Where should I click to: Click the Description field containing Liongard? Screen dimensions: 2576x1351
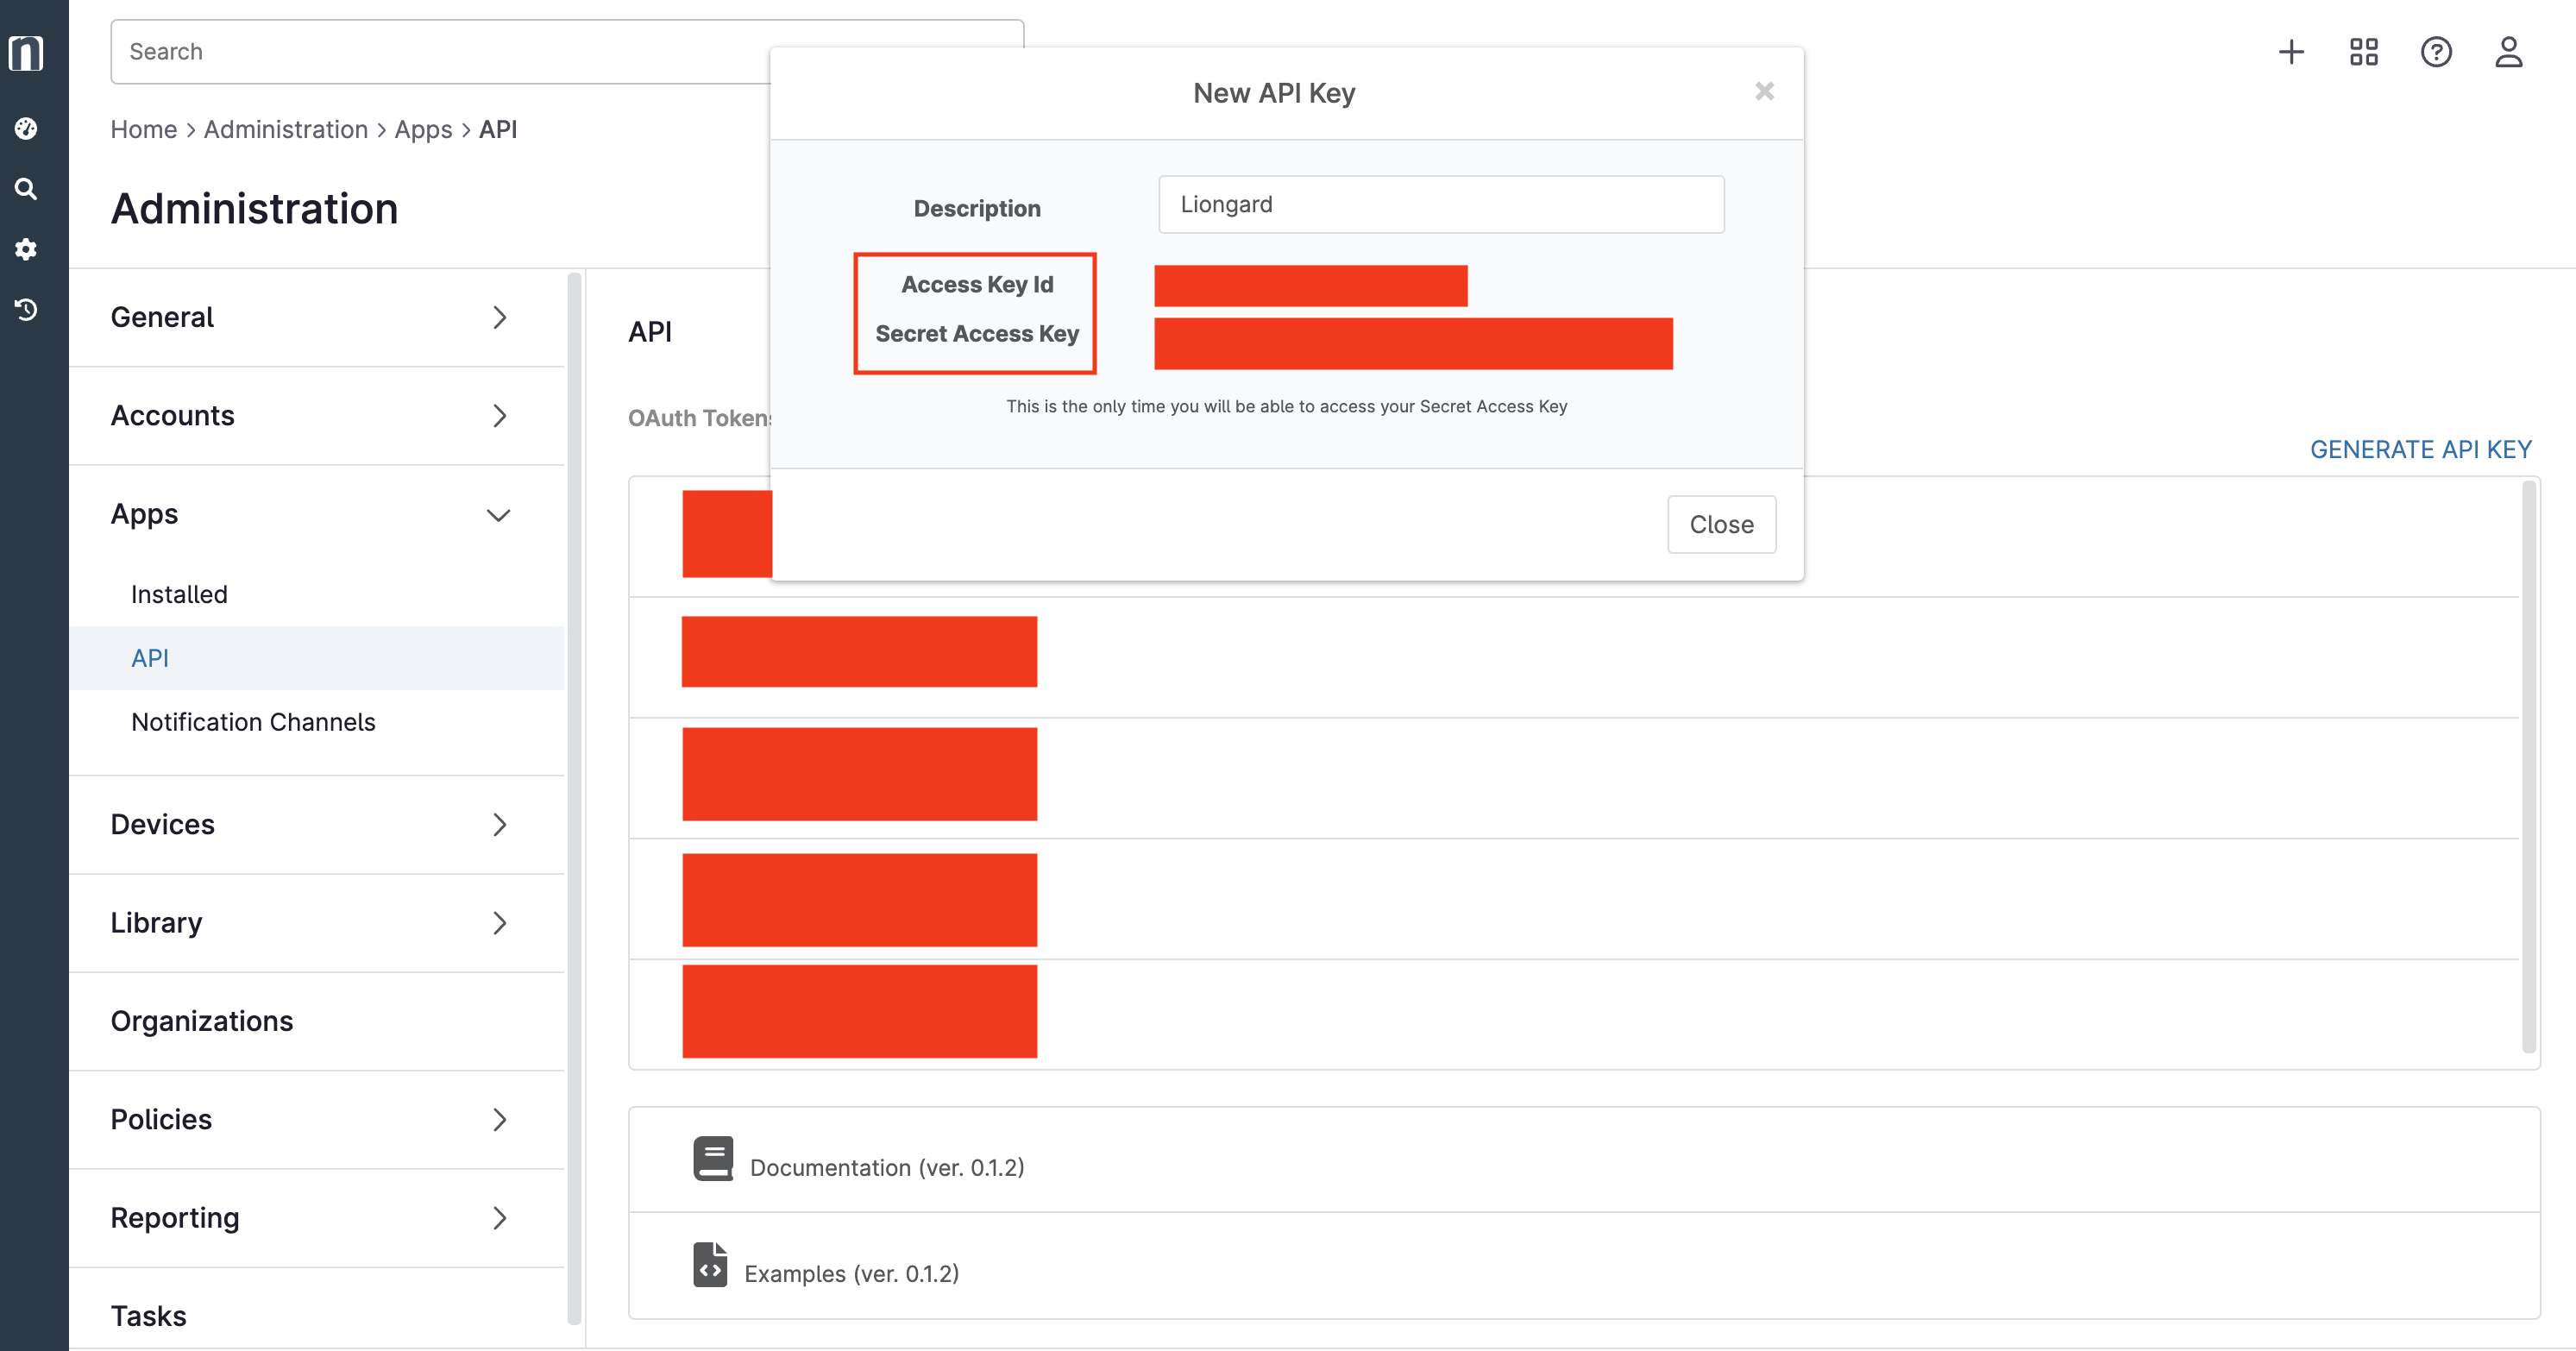click(x=1440, y=204)
